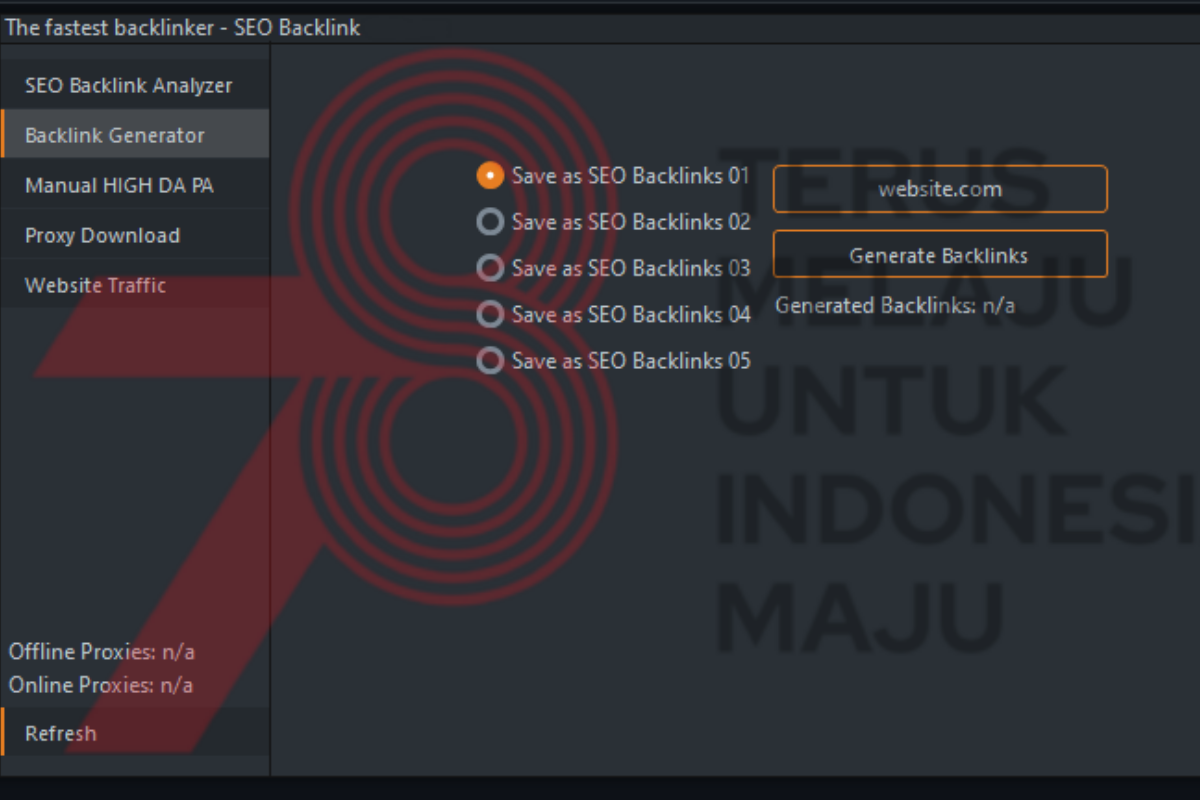Select the Website Traffic sidebar item

[95, 286]
